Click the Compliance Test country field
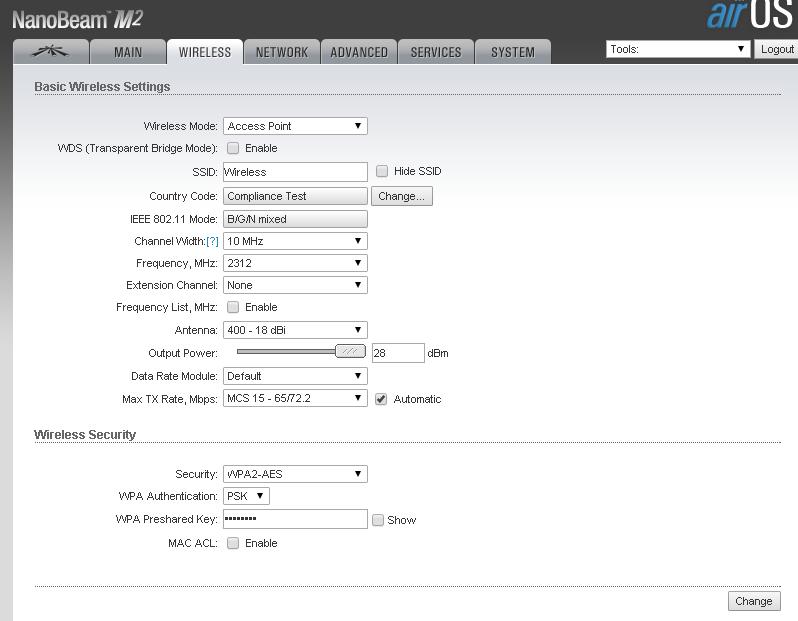 click(x=295, y=196)
